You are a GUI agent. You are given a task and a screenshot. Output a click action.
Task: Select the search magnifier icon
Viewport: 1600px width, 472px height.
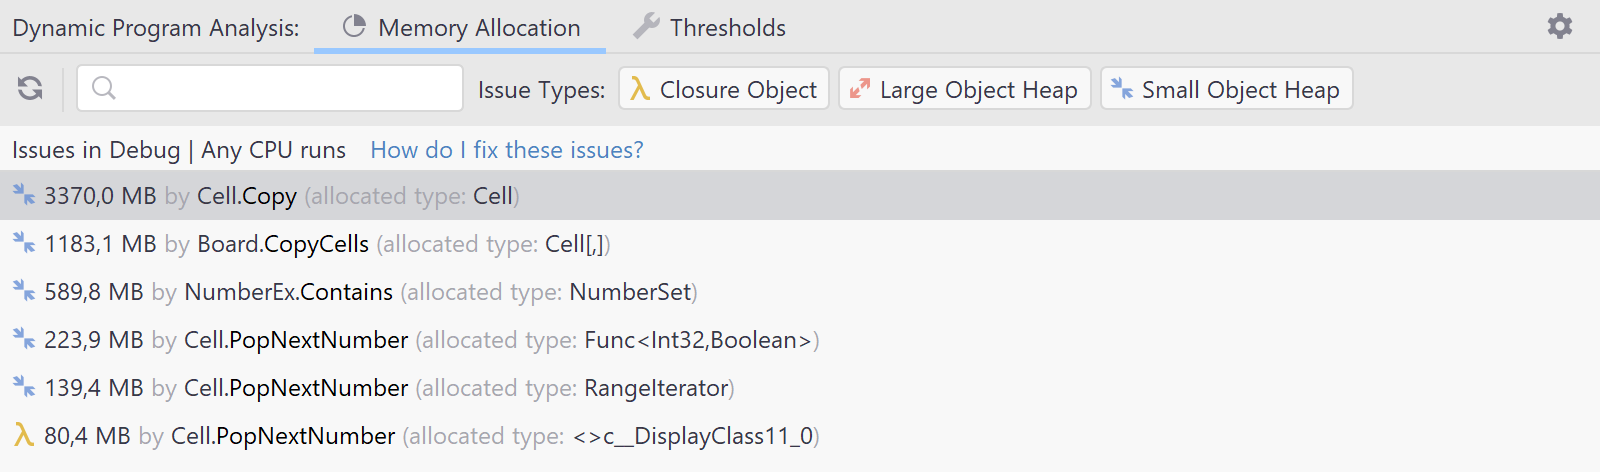point(104,88)
